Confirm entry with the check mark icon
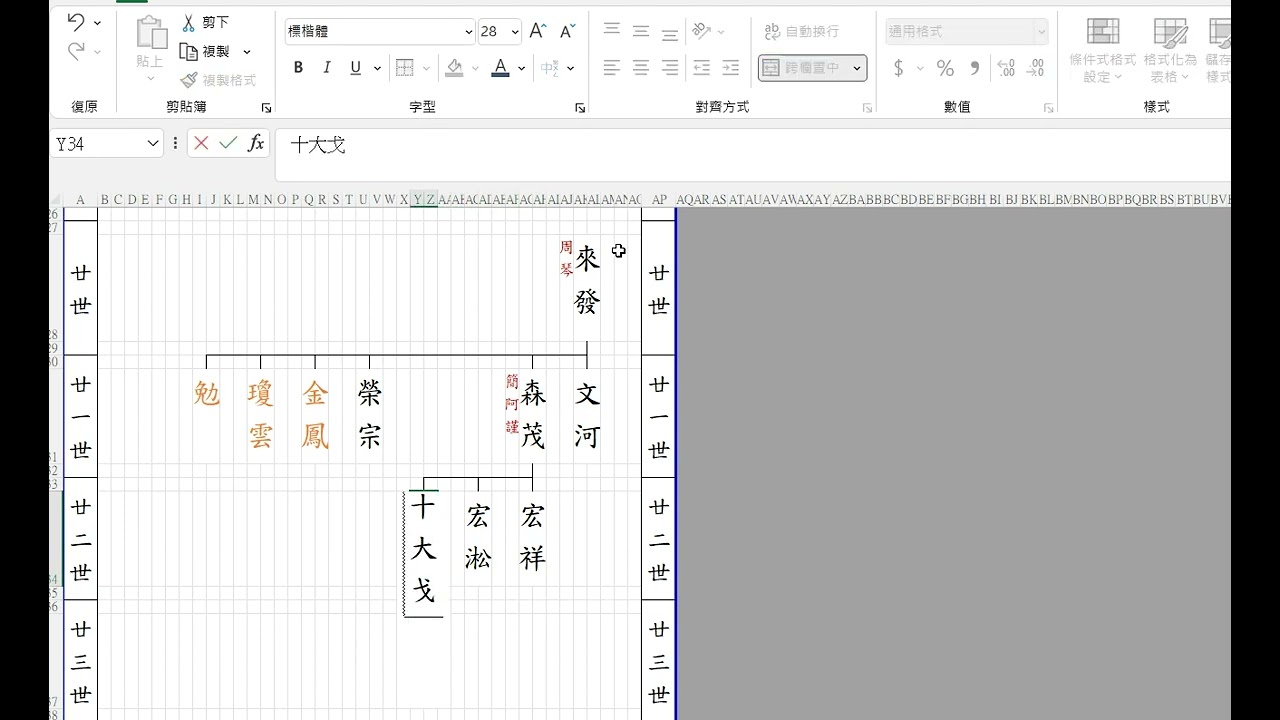 [228, 143]
